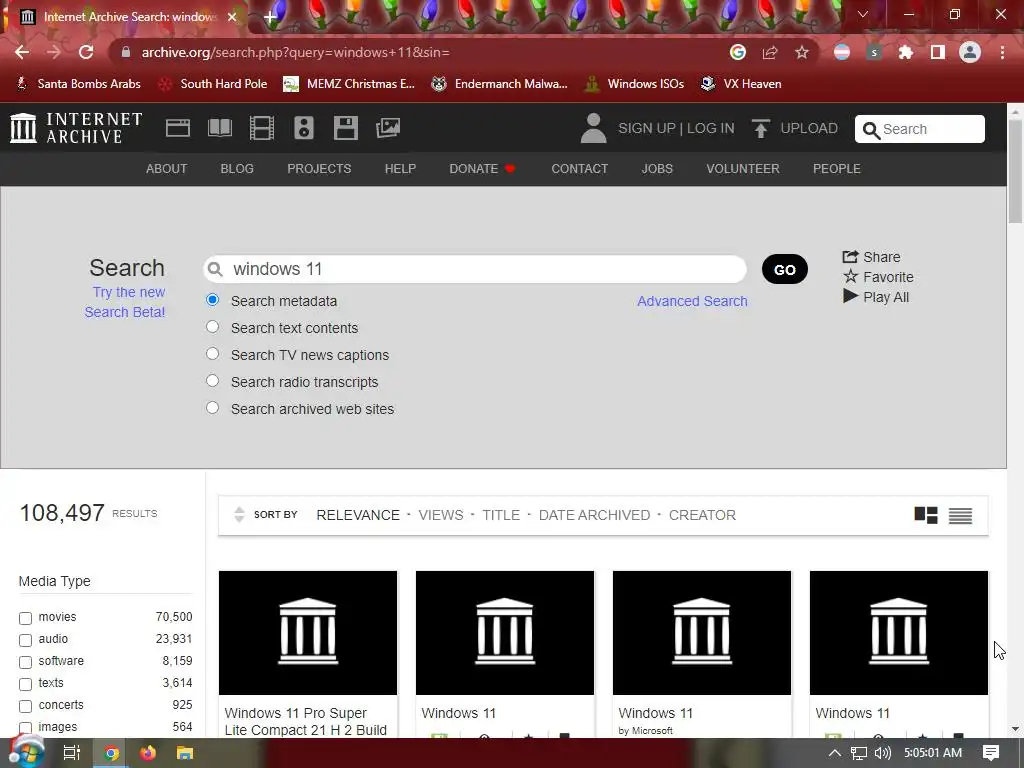Viewport: 1024px width, 768px height.
Task: Click the Share link
Action: pos(871,257)
